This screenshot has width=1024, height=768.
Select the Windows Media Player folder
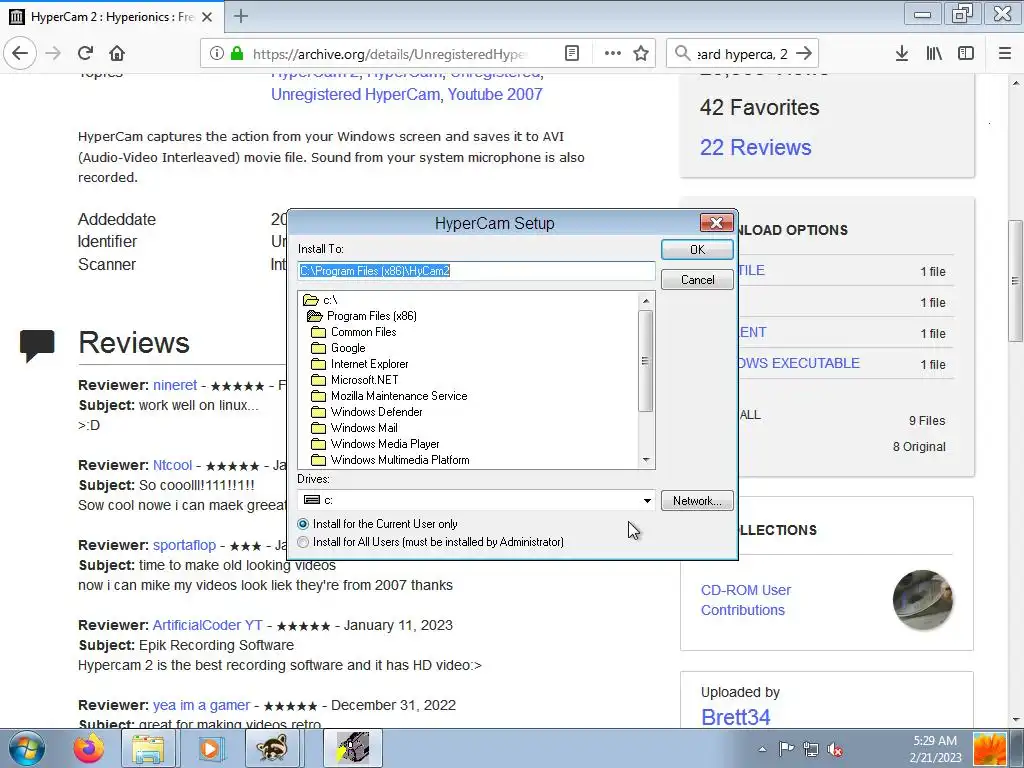pos(376,444)
